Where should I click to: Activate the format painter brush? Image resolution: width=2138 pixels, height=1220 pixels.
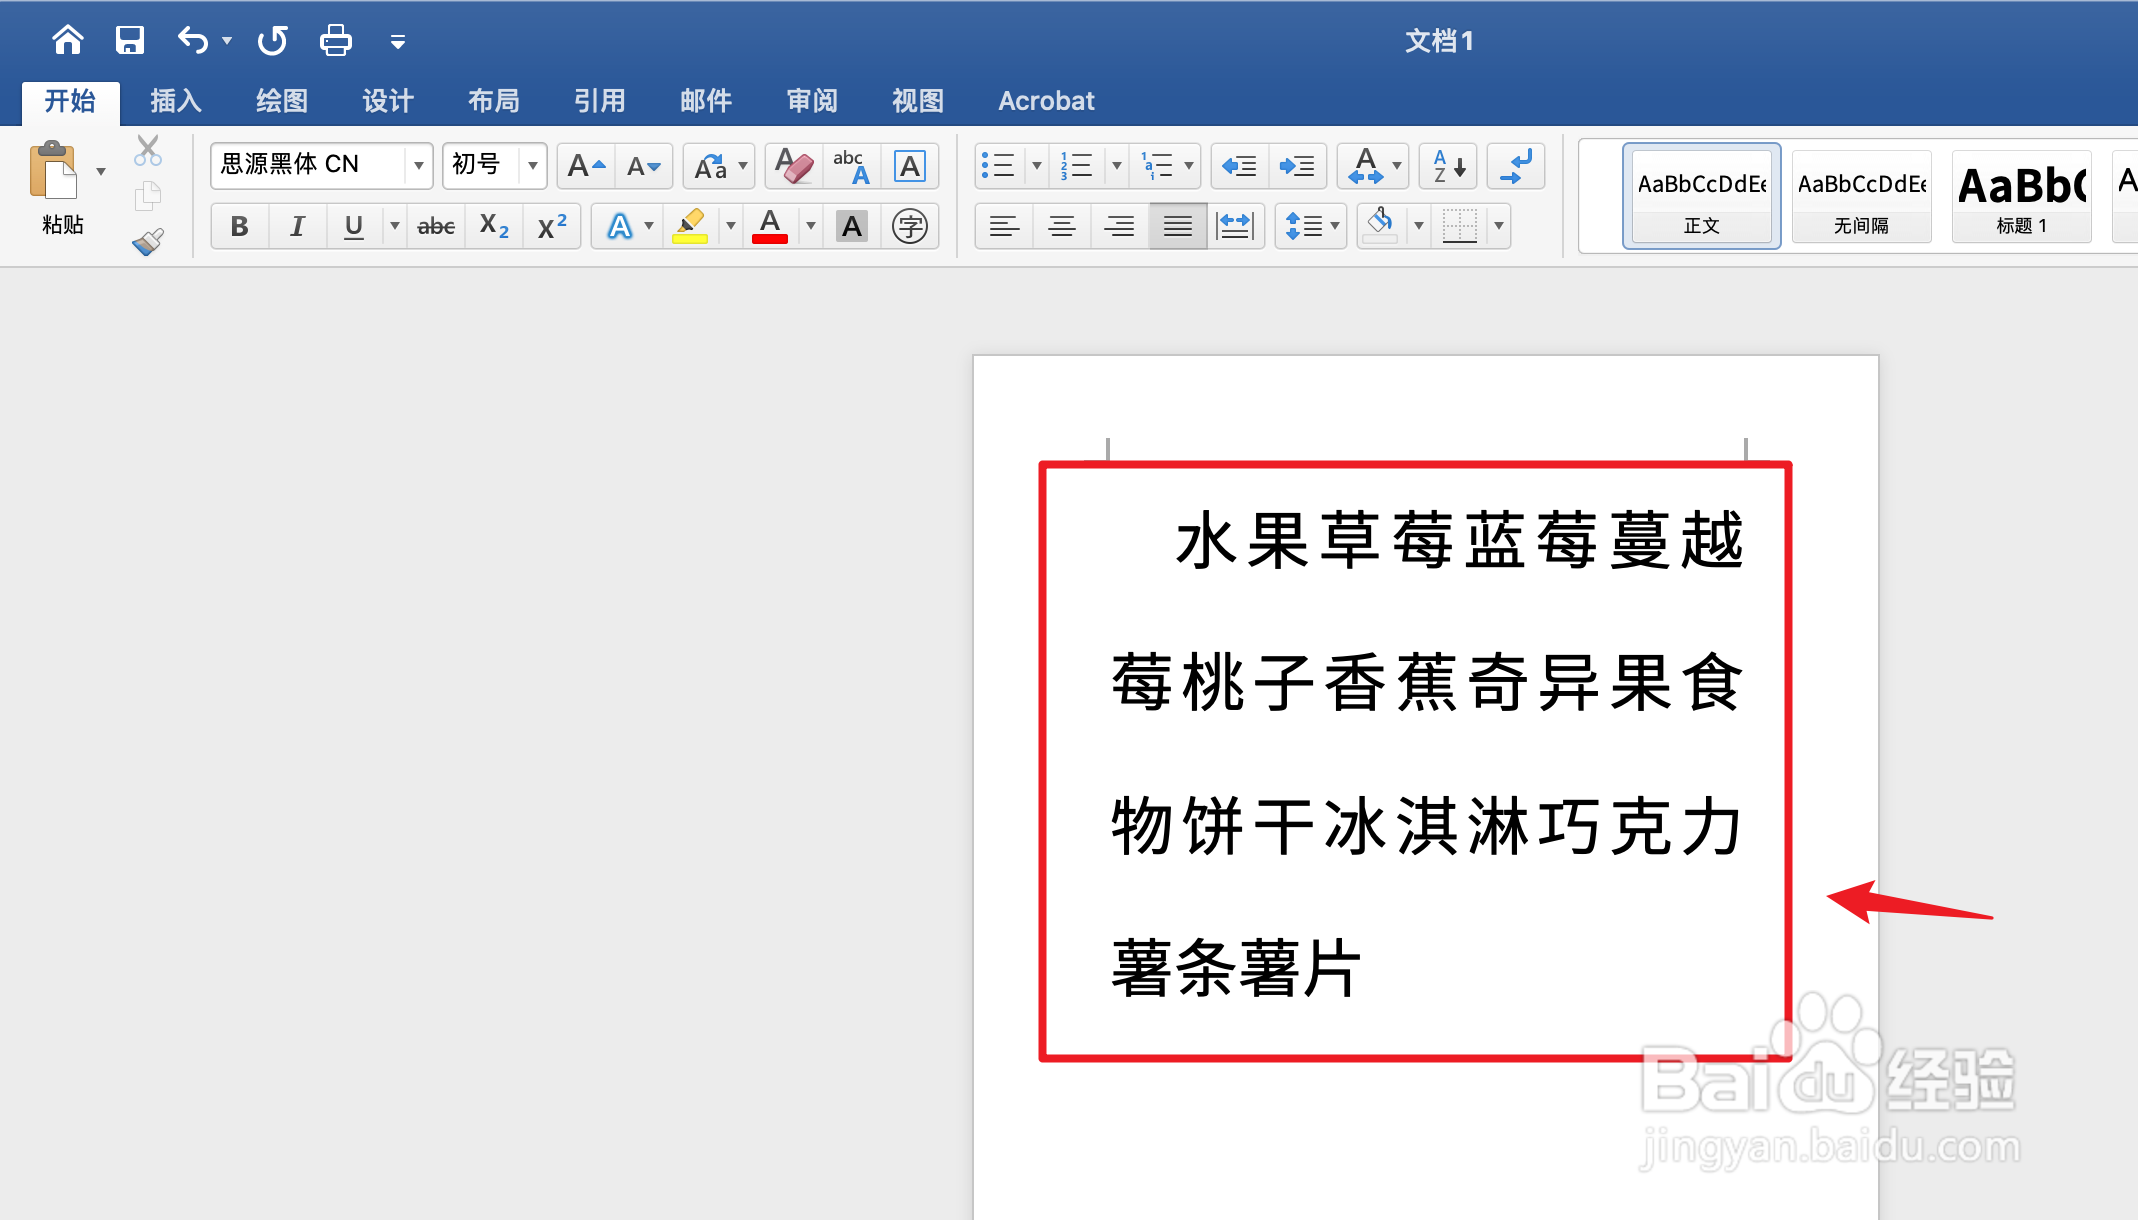click(148, 242)
